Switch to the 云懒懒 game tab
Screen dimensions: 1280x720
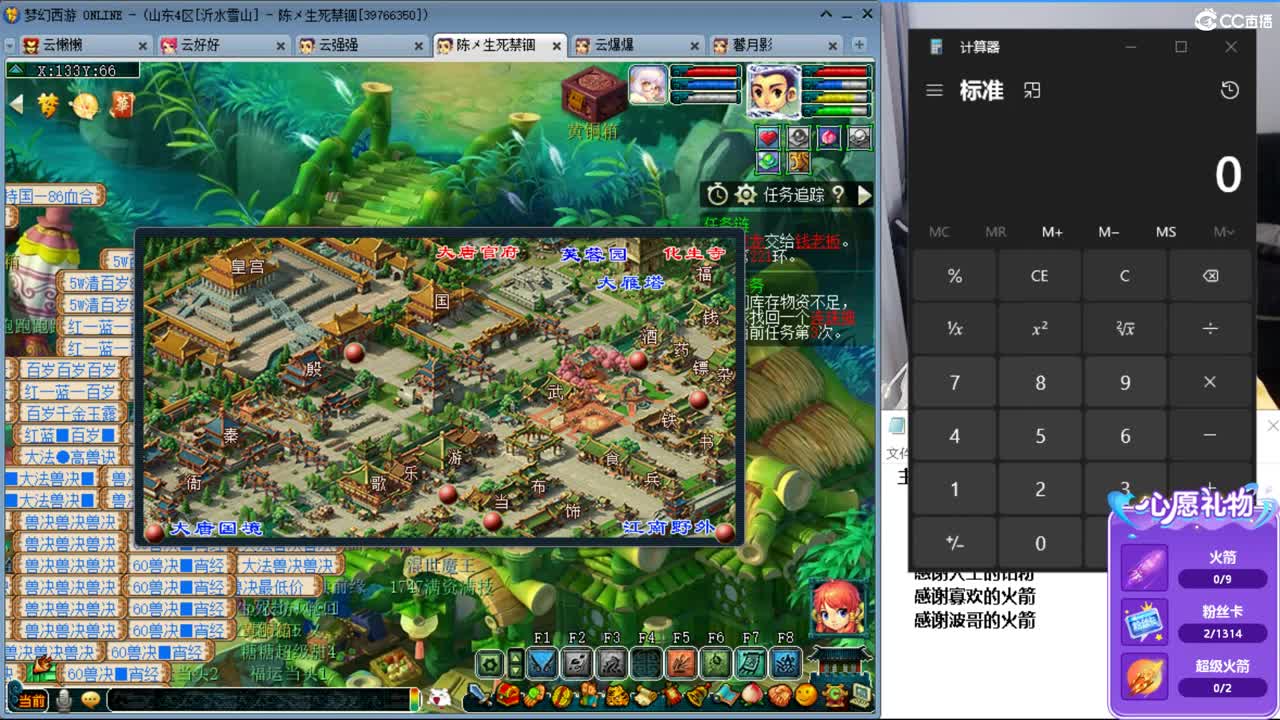(85, 45)
